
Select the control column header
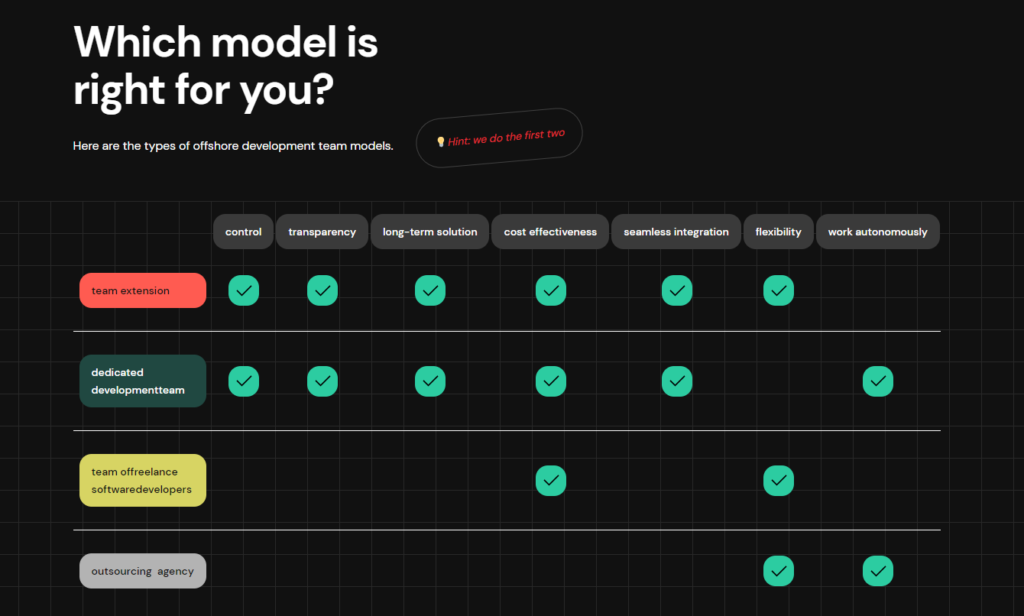[x=243, y=232]
